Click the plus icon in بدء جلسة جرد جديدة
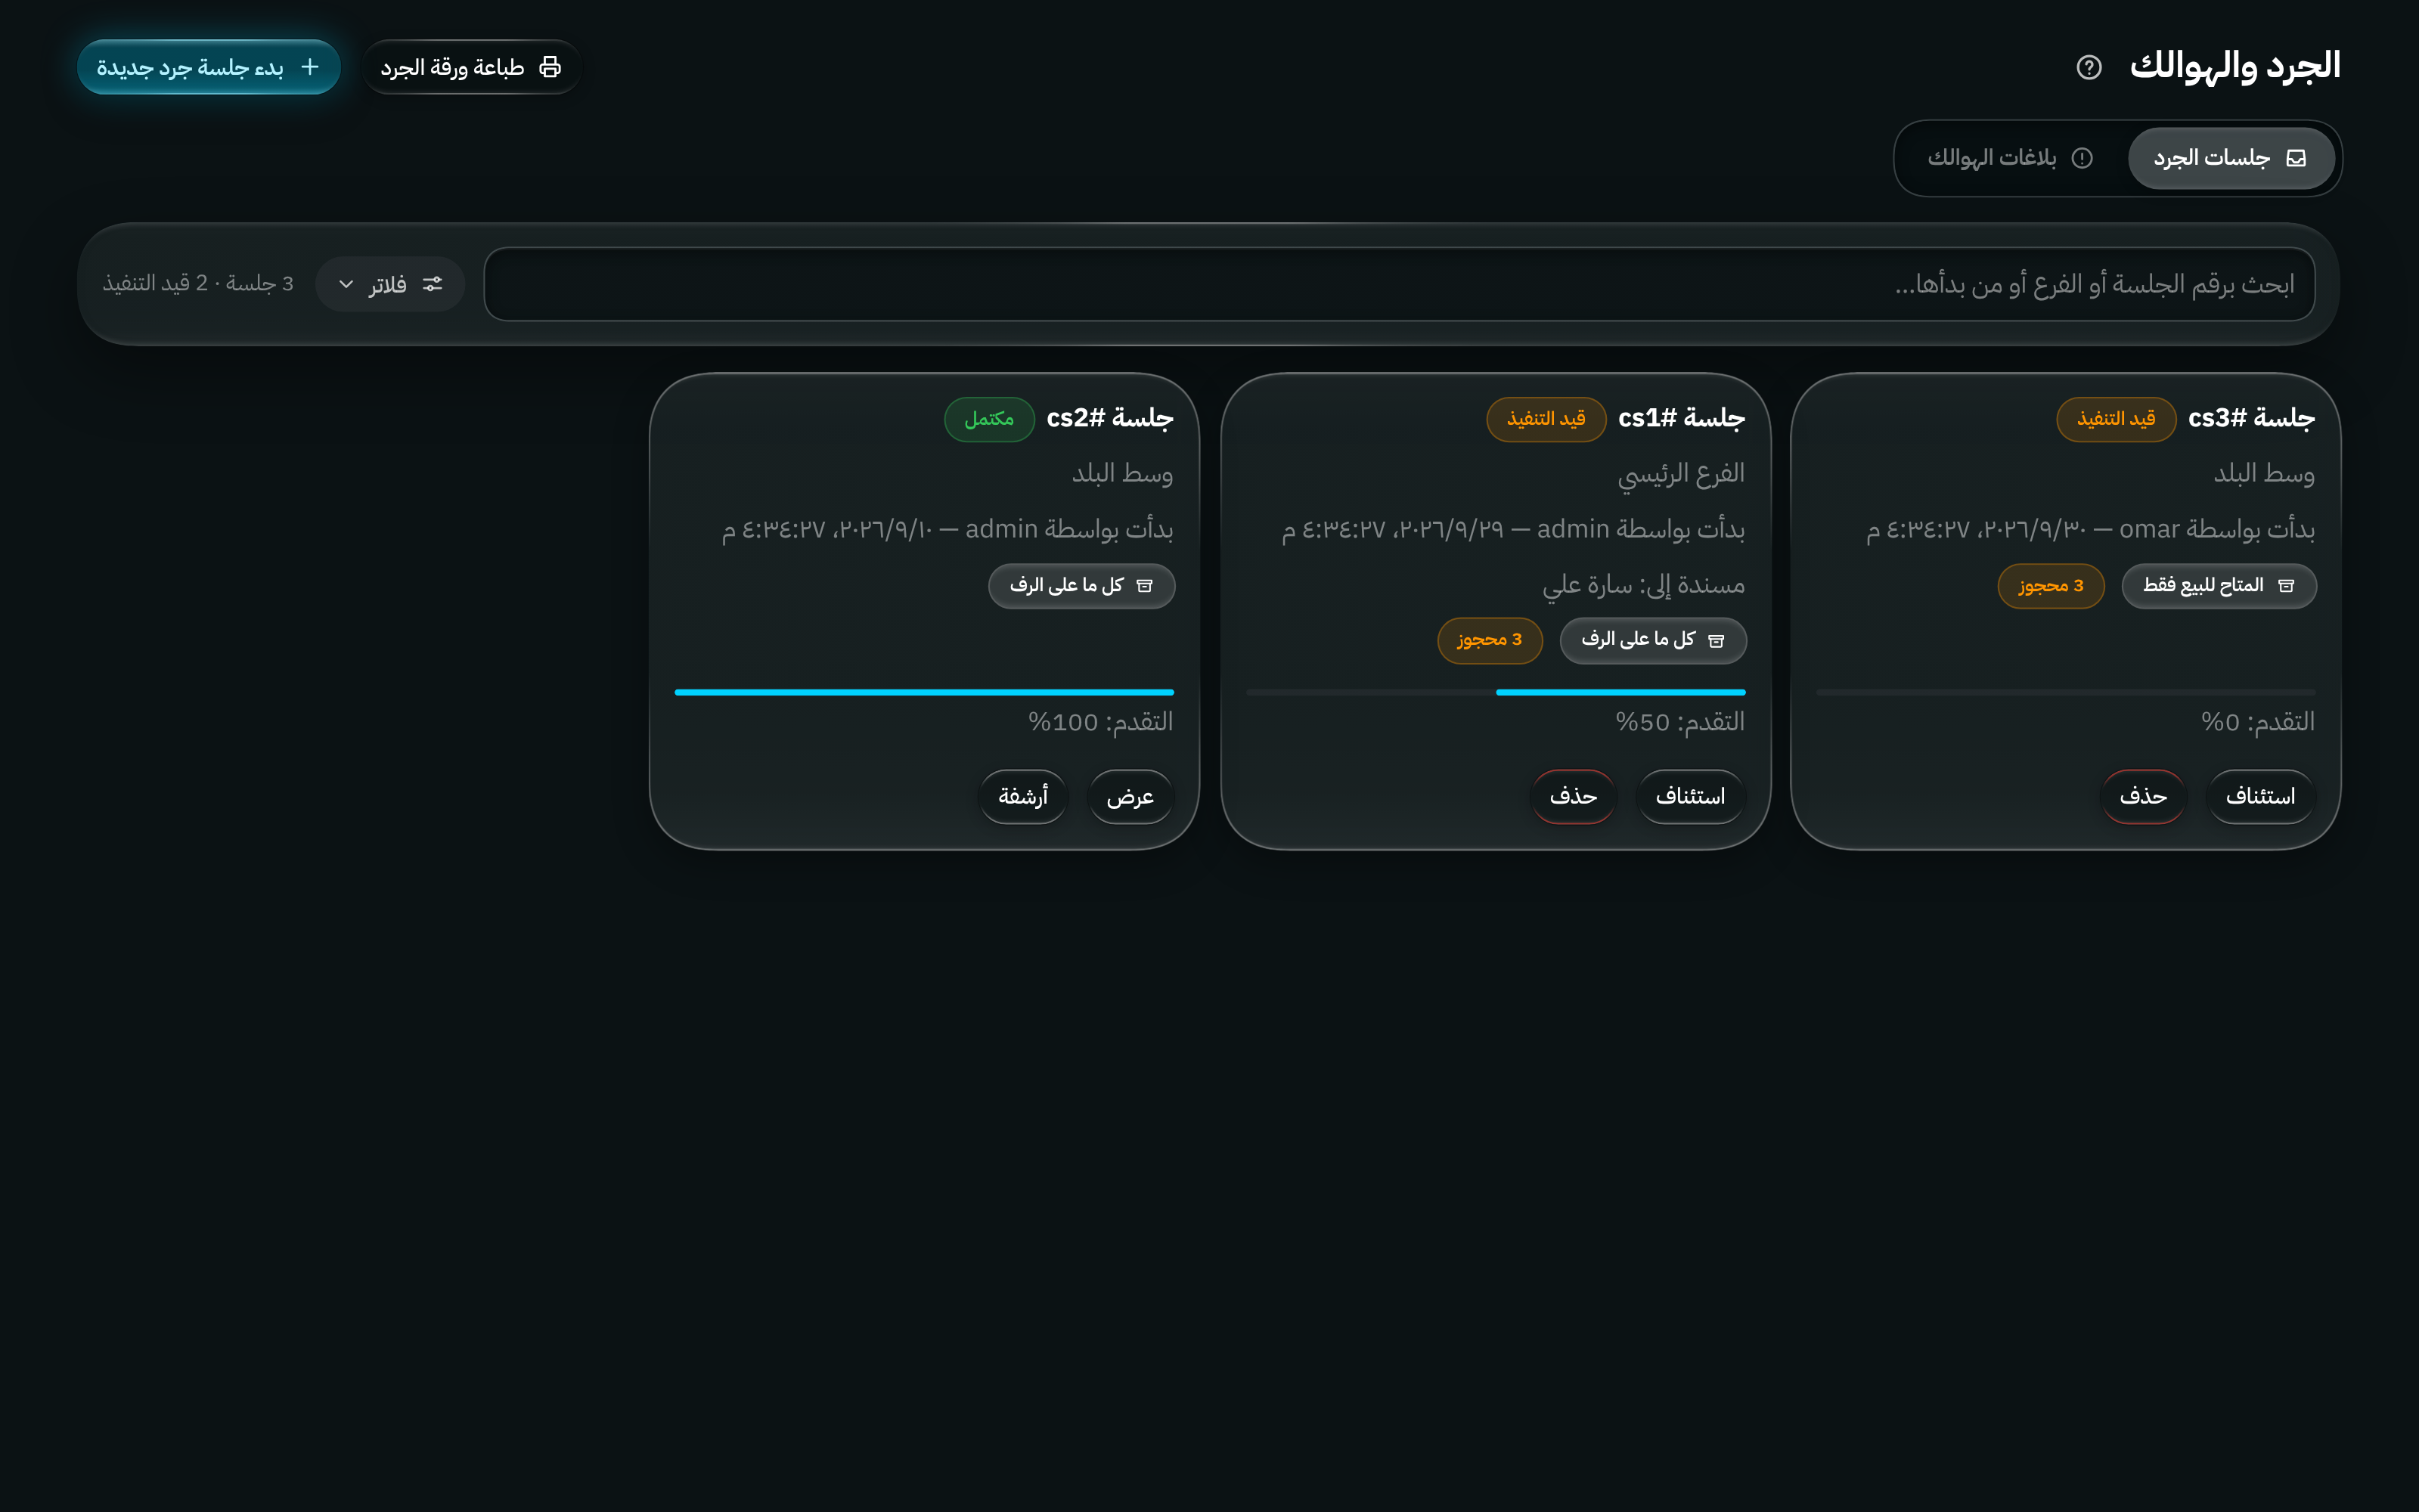The width and height of the screenshot is (2419, 1512). (x=310, y=67)
